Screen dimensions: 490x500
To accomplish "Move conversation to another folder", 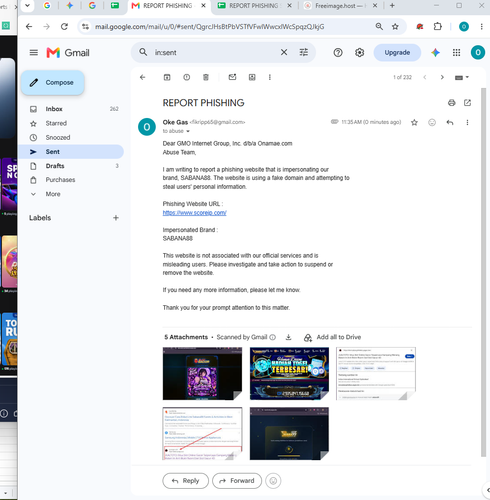I will pyautogui.click(x=252, y=77).
